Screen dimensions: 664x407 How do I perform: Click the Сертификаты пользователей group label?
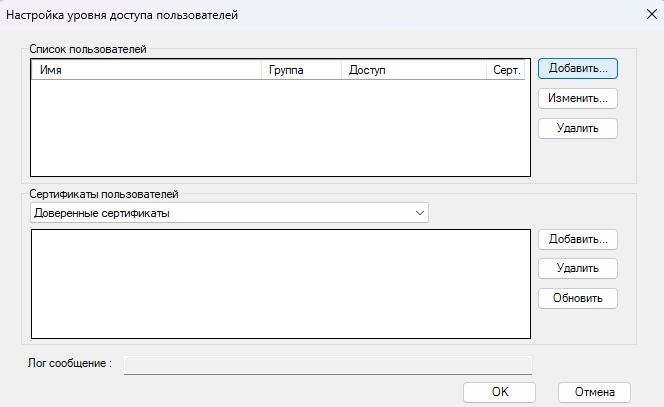pos(103,194)
